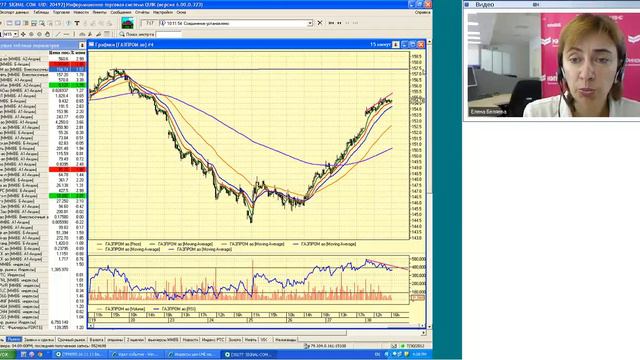Click the landscape picture icon in toolbar
This screenshot has height=360, width=640.
127,23
